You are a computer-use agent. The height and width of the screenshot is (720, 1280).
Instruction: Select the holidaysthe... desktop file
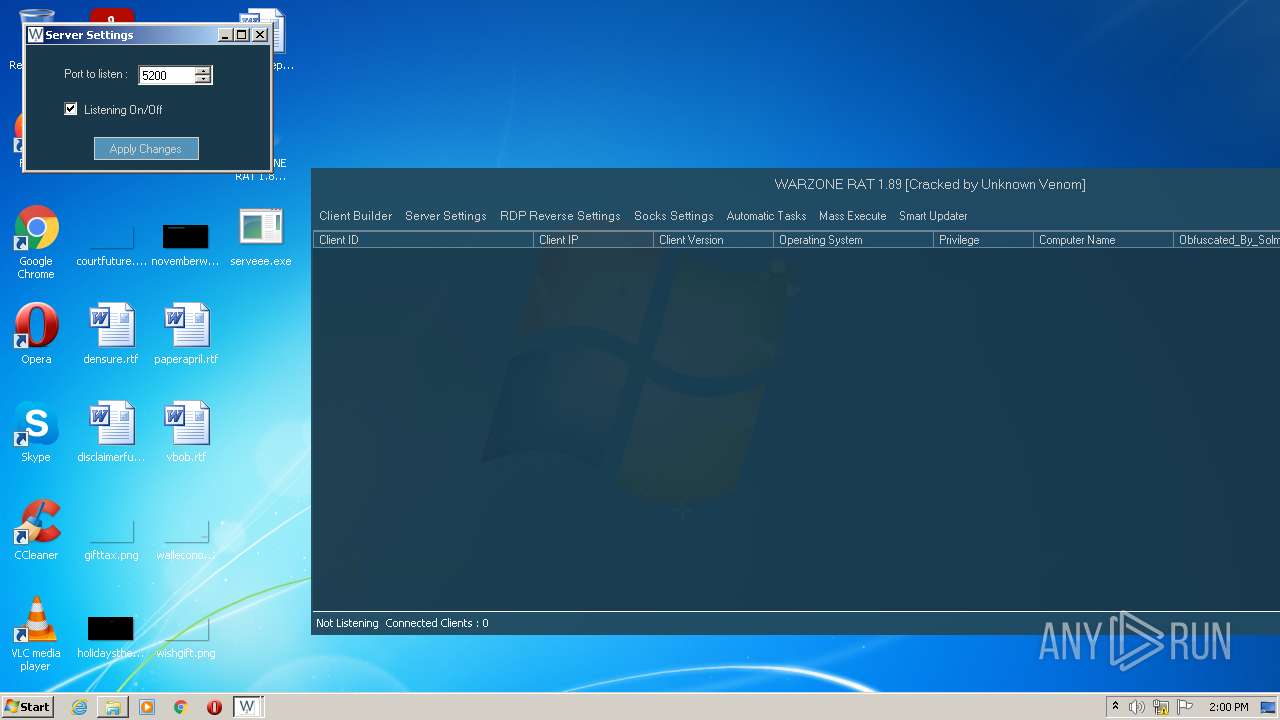click(111, 637)
